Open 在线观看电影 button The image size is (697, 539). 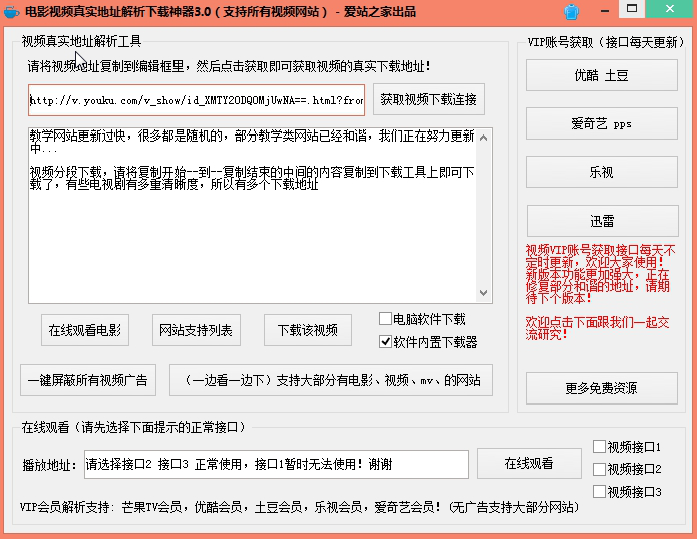85,330
